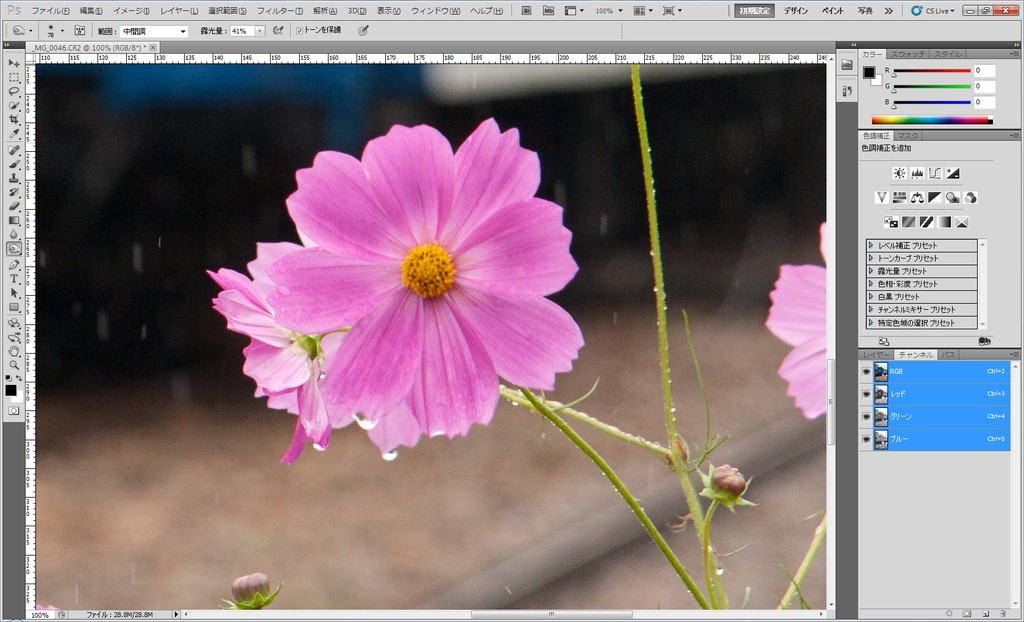Image resolution: width=1024 pixels, height=622 pixels.
Task: Select the Clone Stamp tool
Action: coord(14,178)
